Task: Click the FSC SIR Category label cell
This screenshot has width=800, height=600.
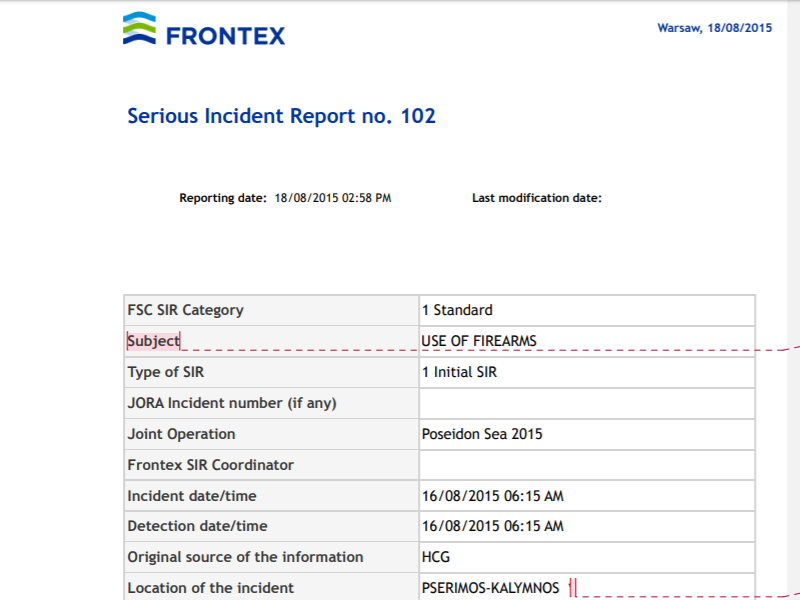Action: coord(271,310)
